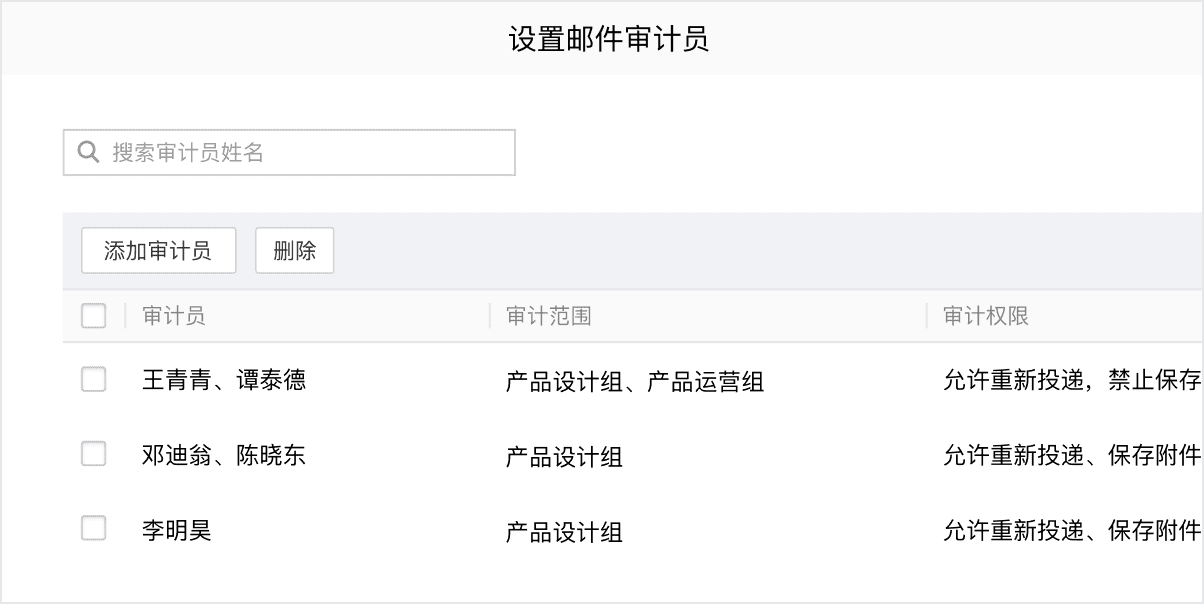Click the 审计权限 column header
This screenshot has height=604, width=1204.
click(x=986, y=316)
